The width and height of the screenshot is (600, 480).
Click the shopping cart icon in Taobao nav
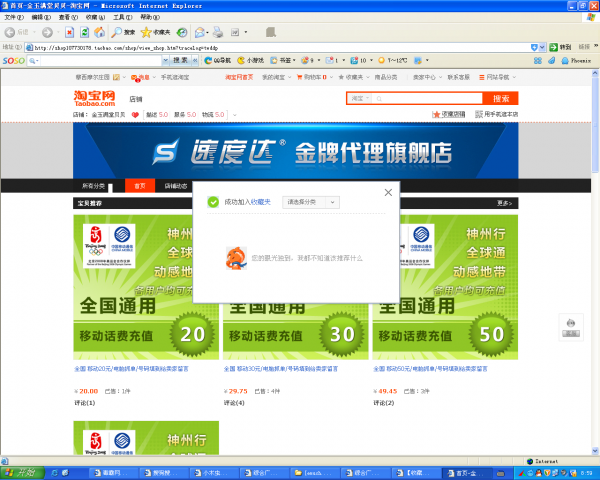[300, 77]
